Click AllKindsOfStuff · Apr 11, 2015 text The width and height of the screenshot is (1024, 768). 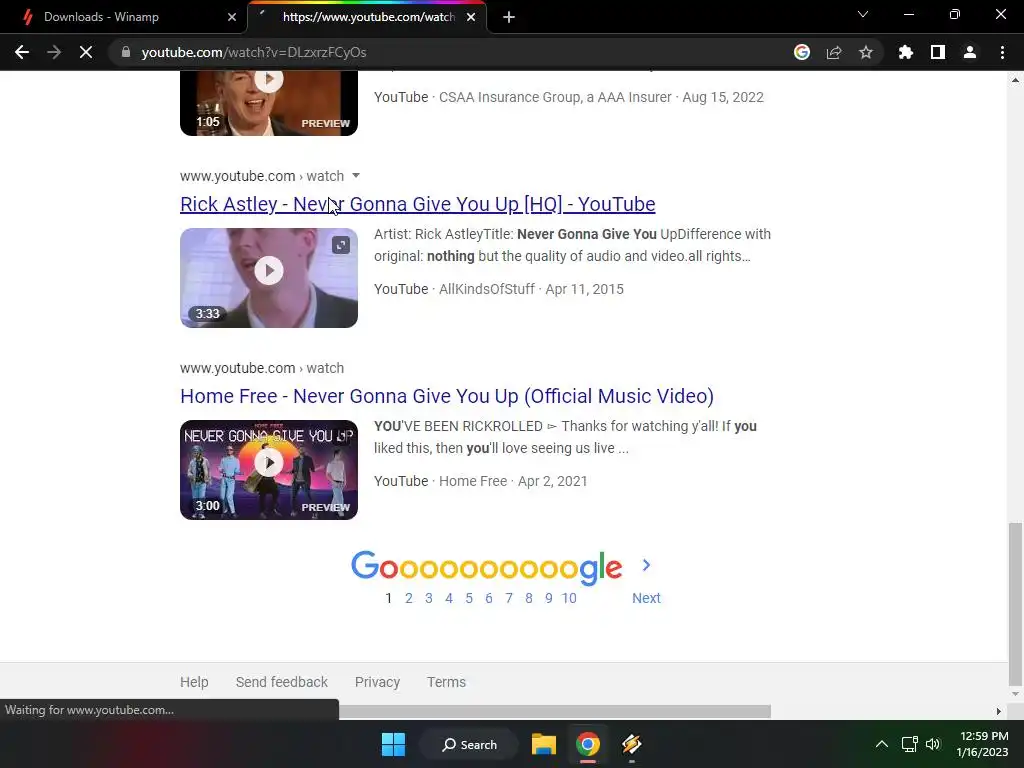tap(531, 289)
